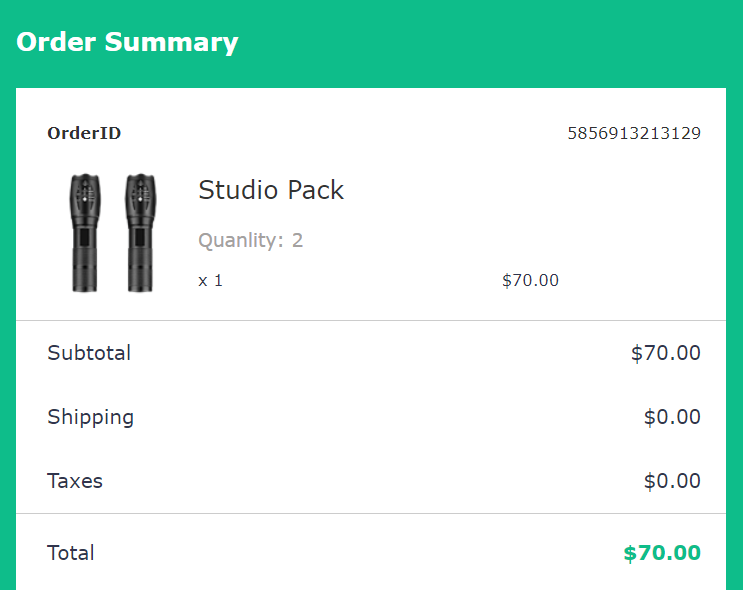Click the Total label
Screen dimensions: 743x590
pos(71,553)
